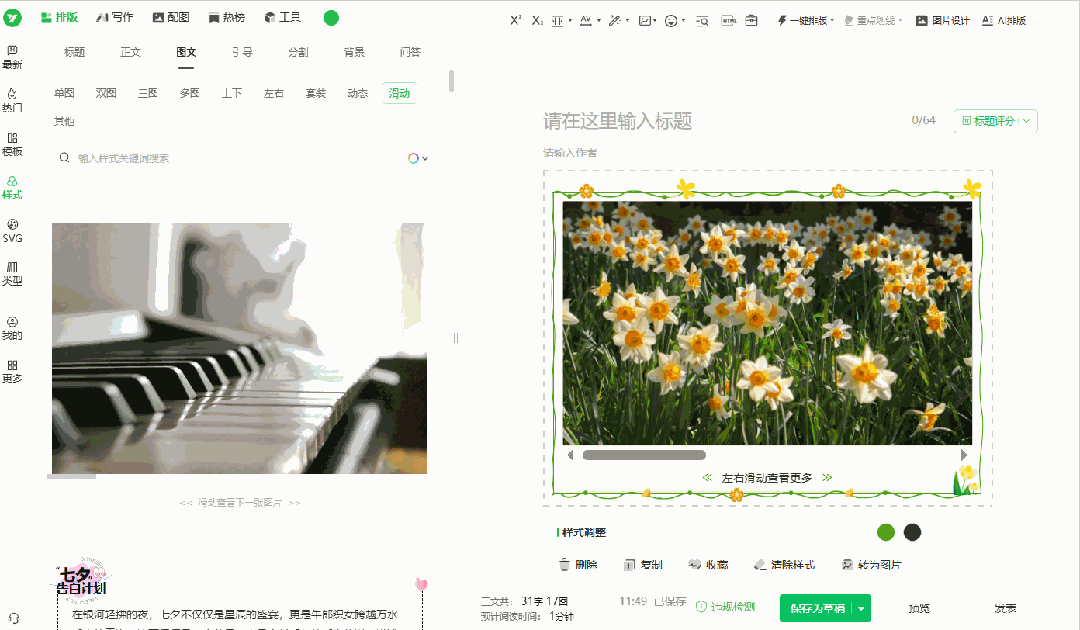This screenshot has height=630, width=1080.
Task: Click the subscript X₂ icon
Action: (x=537, y=20)
